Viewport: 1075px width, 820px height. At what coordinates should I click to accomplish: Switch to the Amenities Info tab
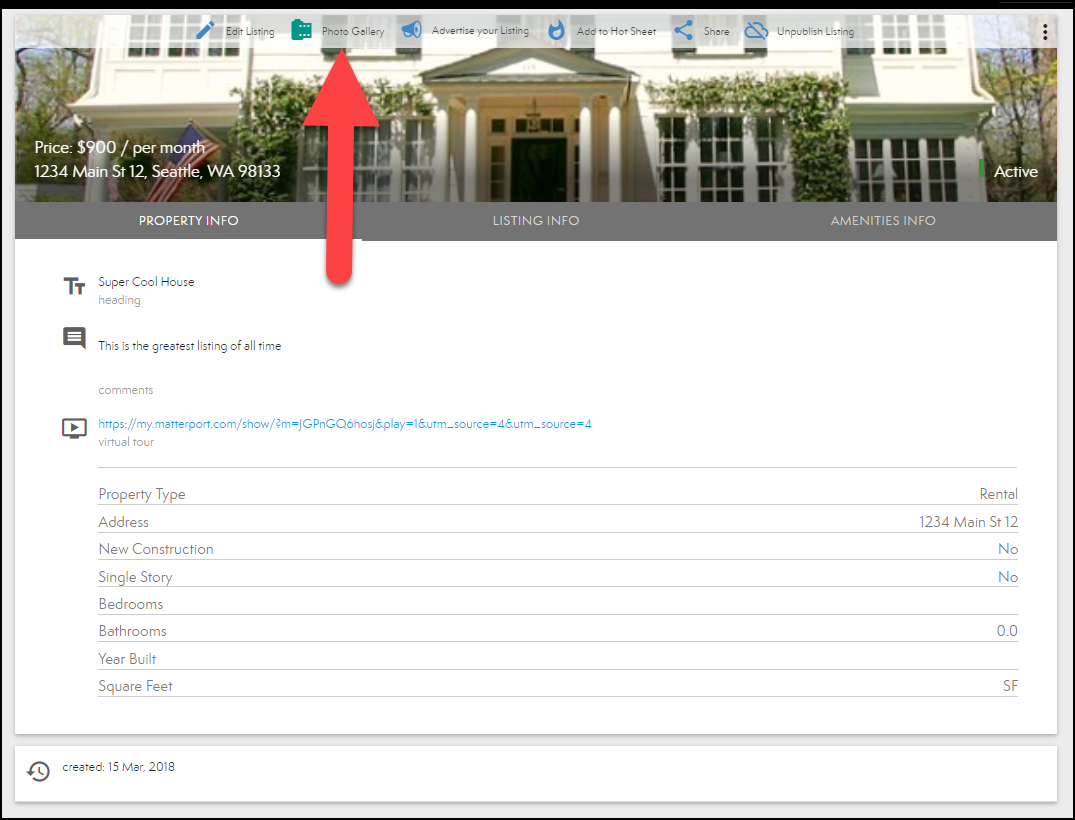(x=882, y=220)
